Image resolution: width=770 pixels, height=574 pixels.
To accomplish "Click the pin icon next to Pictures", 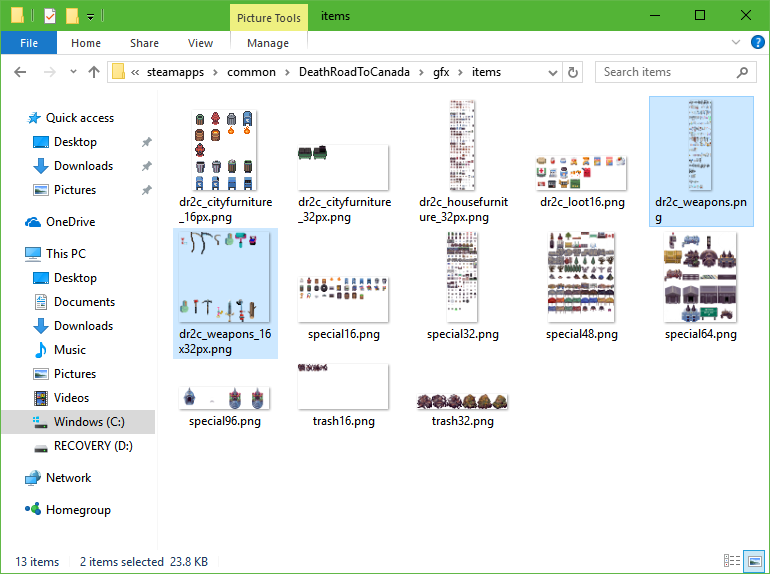I will tap(146, 191).
